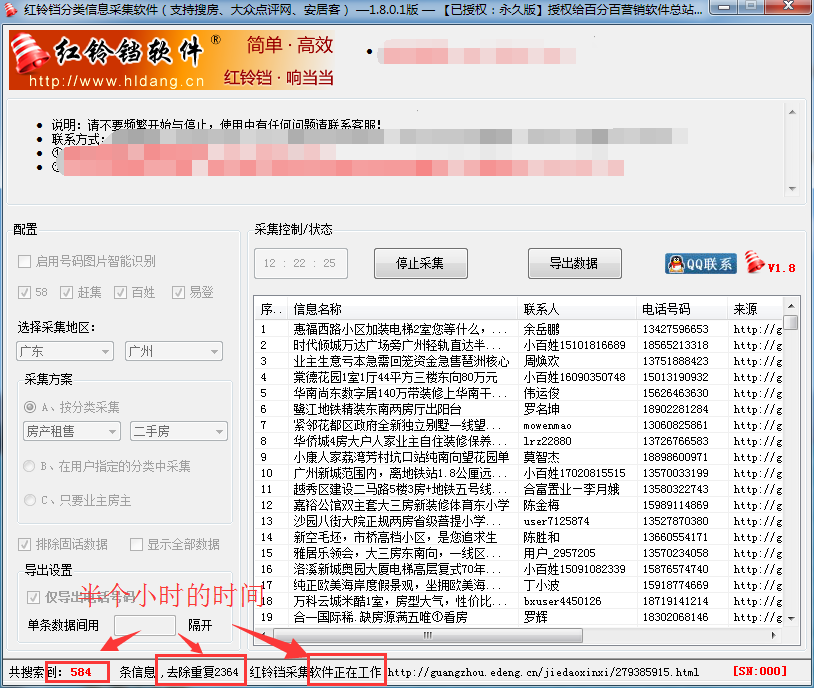Toggle the 赶集 source checkbox
814x688 pixels.
tap(66, 292)
